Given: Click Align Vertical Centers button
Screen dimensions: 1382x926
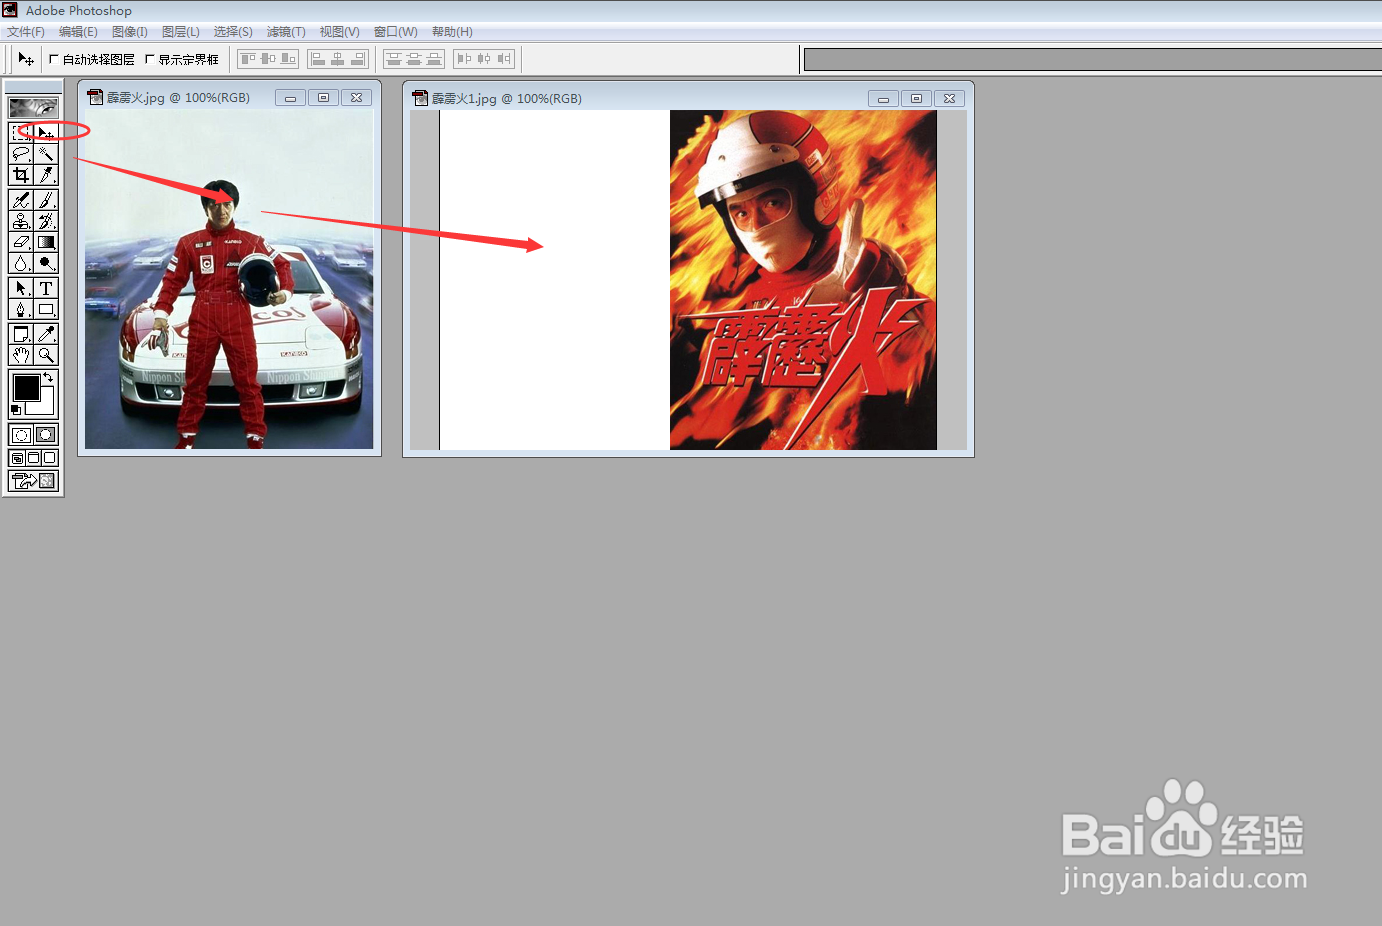Looking at the screenshot, I should (x=268, y=59).
